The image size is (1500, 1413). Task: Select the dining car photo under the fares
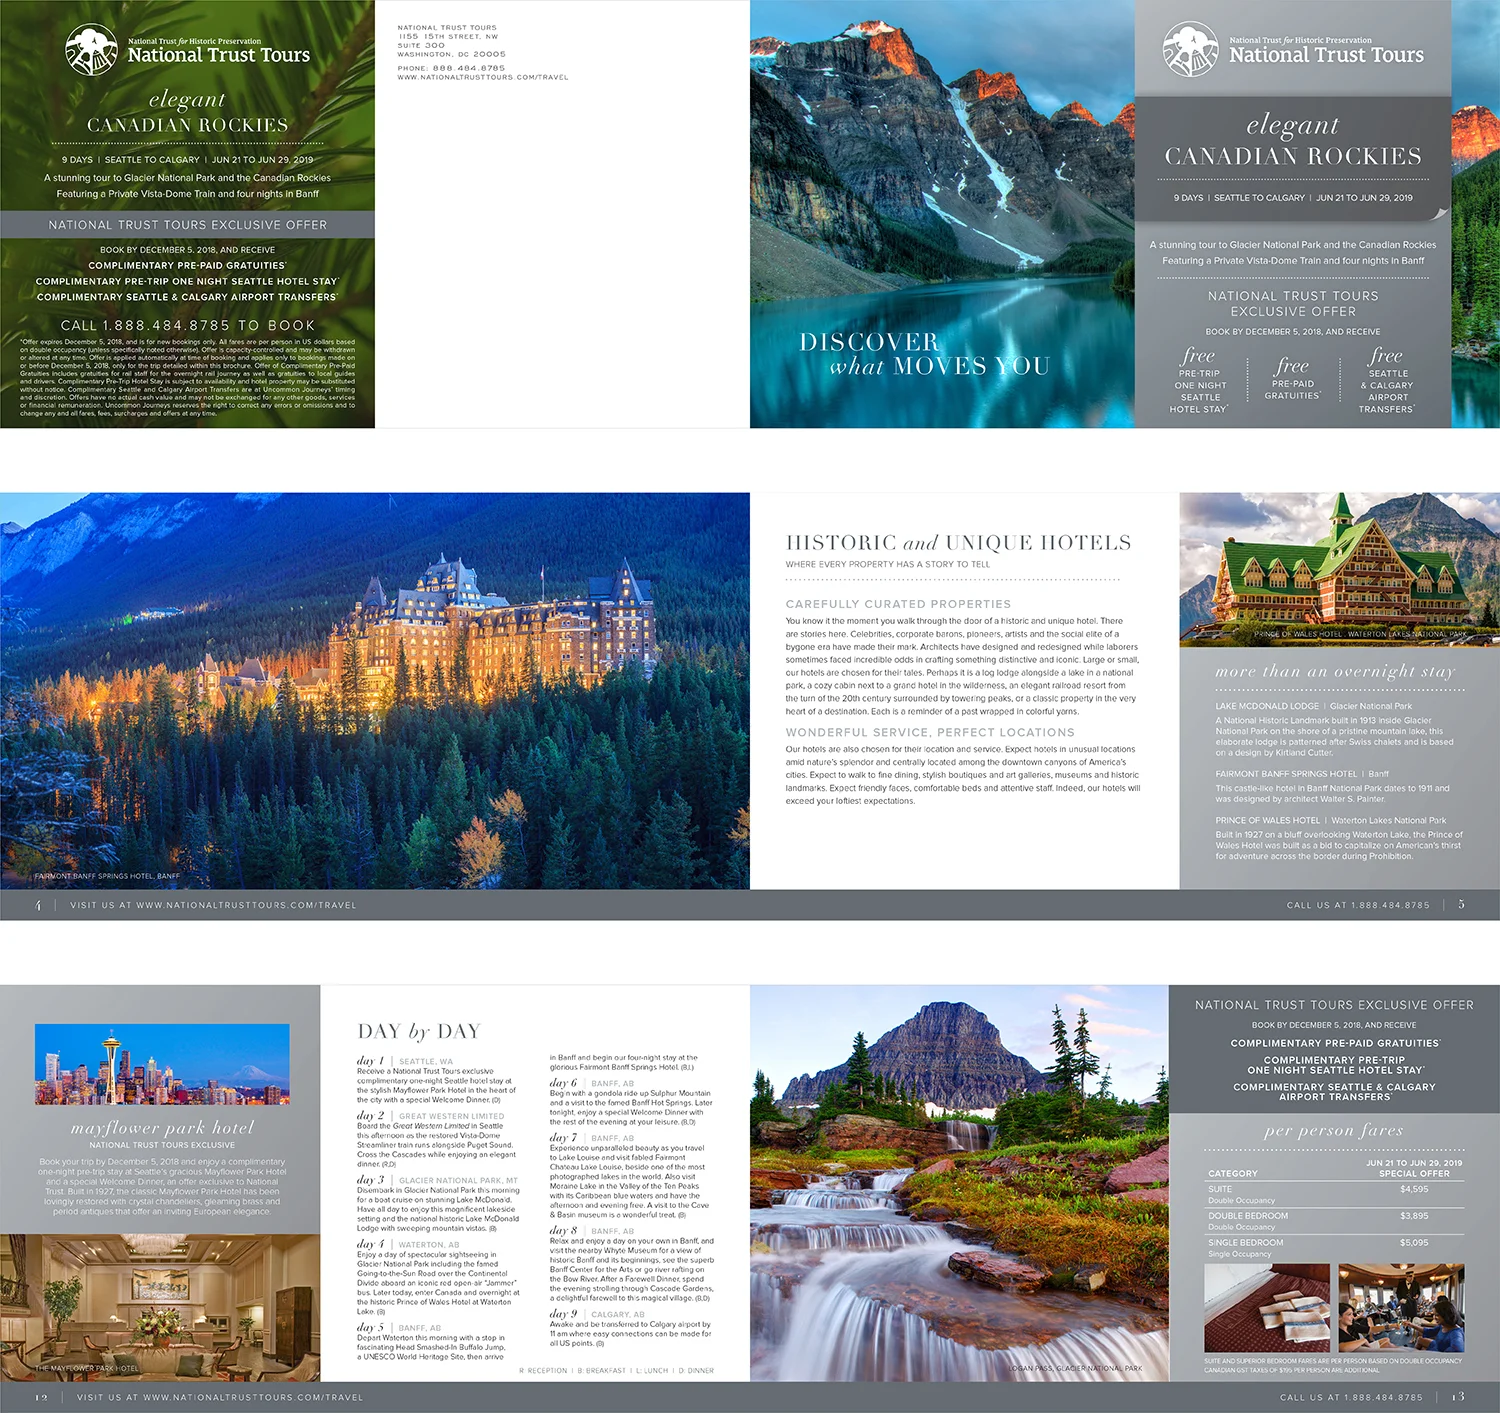[1401, 1308]
